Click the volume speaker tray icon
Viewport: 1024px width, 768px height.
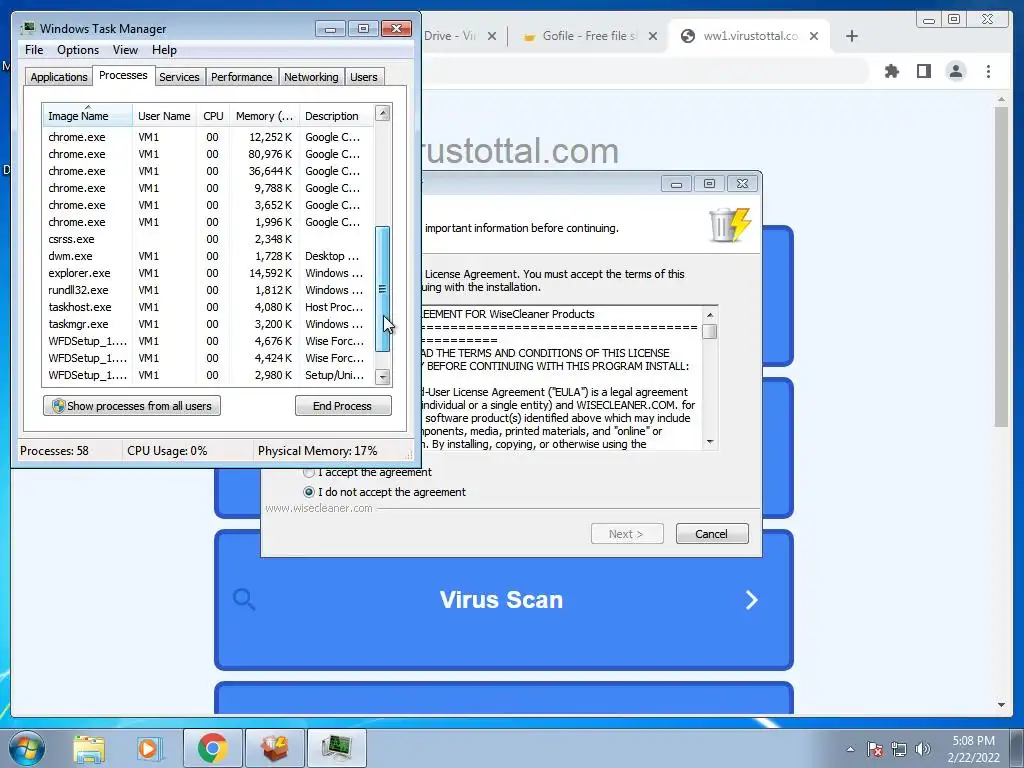pos(922,749)
